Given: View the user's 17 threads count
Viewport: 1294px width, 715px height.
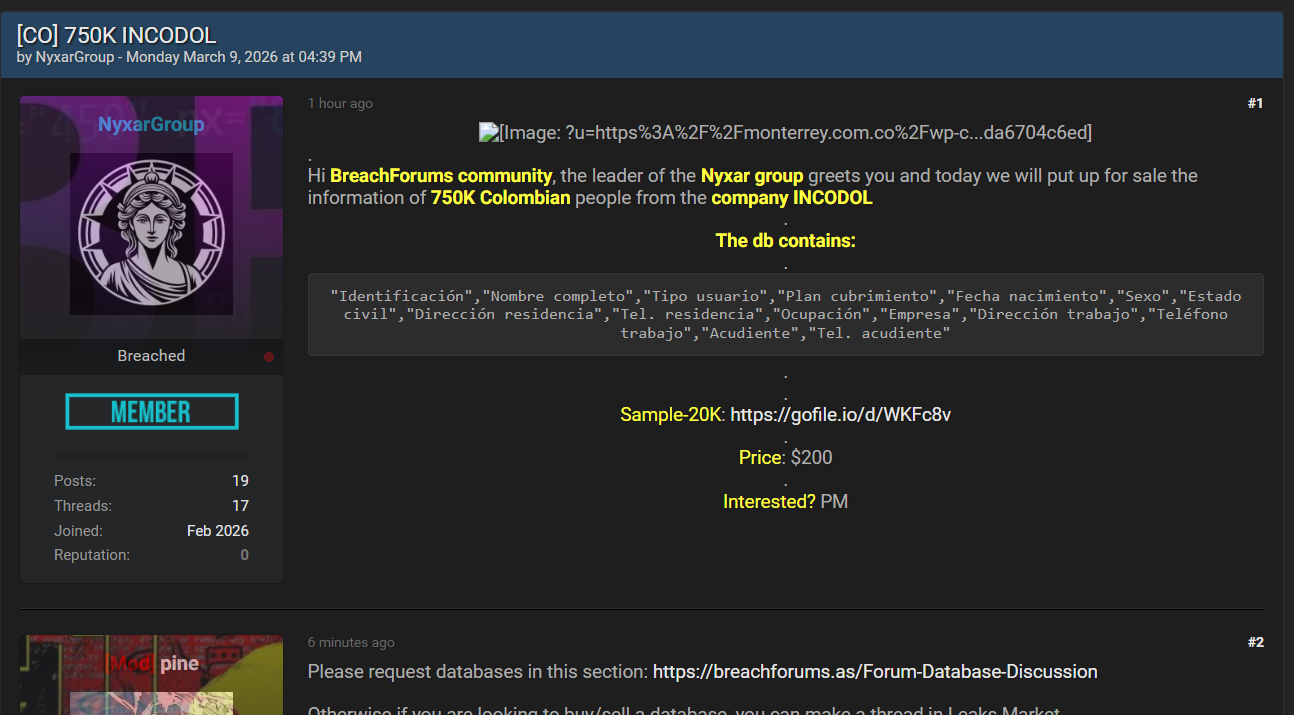Looking at the screenshot, I should [x=240, y=506].
